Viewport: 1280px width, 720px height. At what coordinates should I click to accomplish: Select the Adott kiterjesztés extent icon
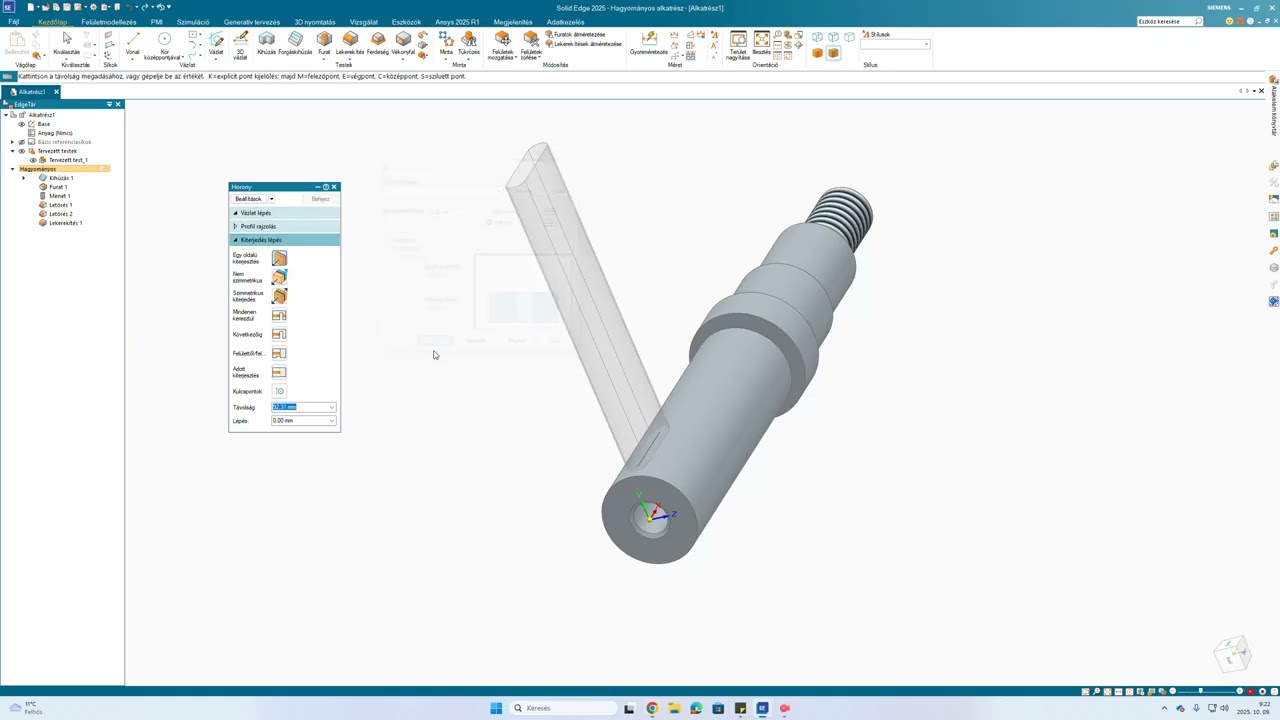click(279, 372)
